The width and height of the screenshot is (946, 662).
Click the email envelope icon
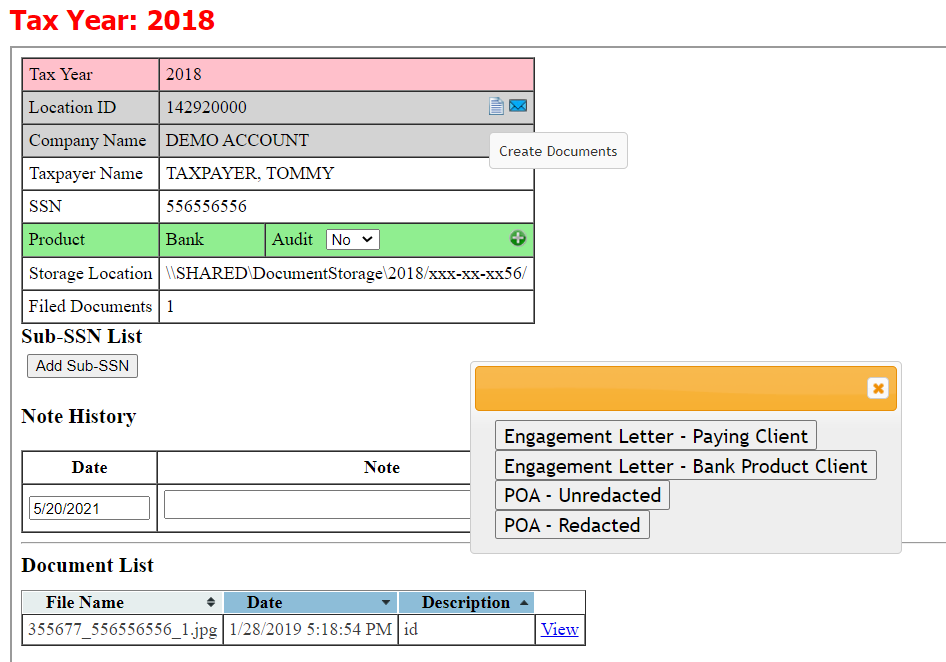(x=518, y=106)
